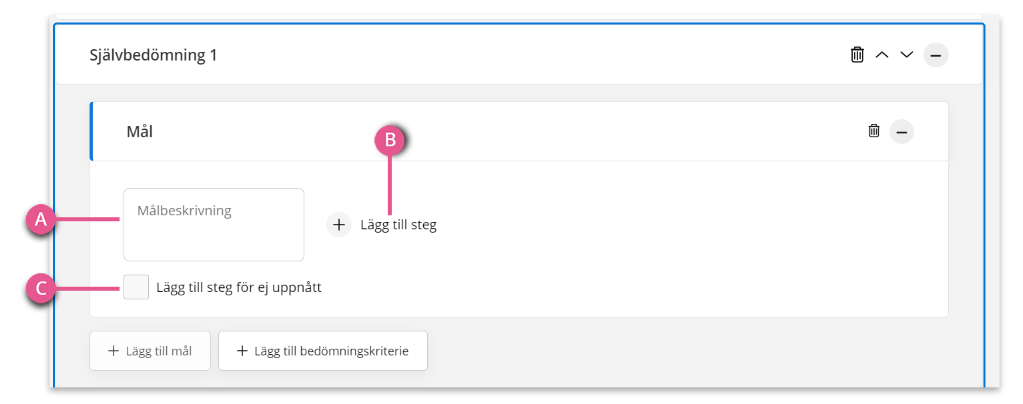This screenshot has width=1023, height=404.
Task: Select the Självbedömning 1 header title
Action: pyautogui.click(x=153, y=55)
